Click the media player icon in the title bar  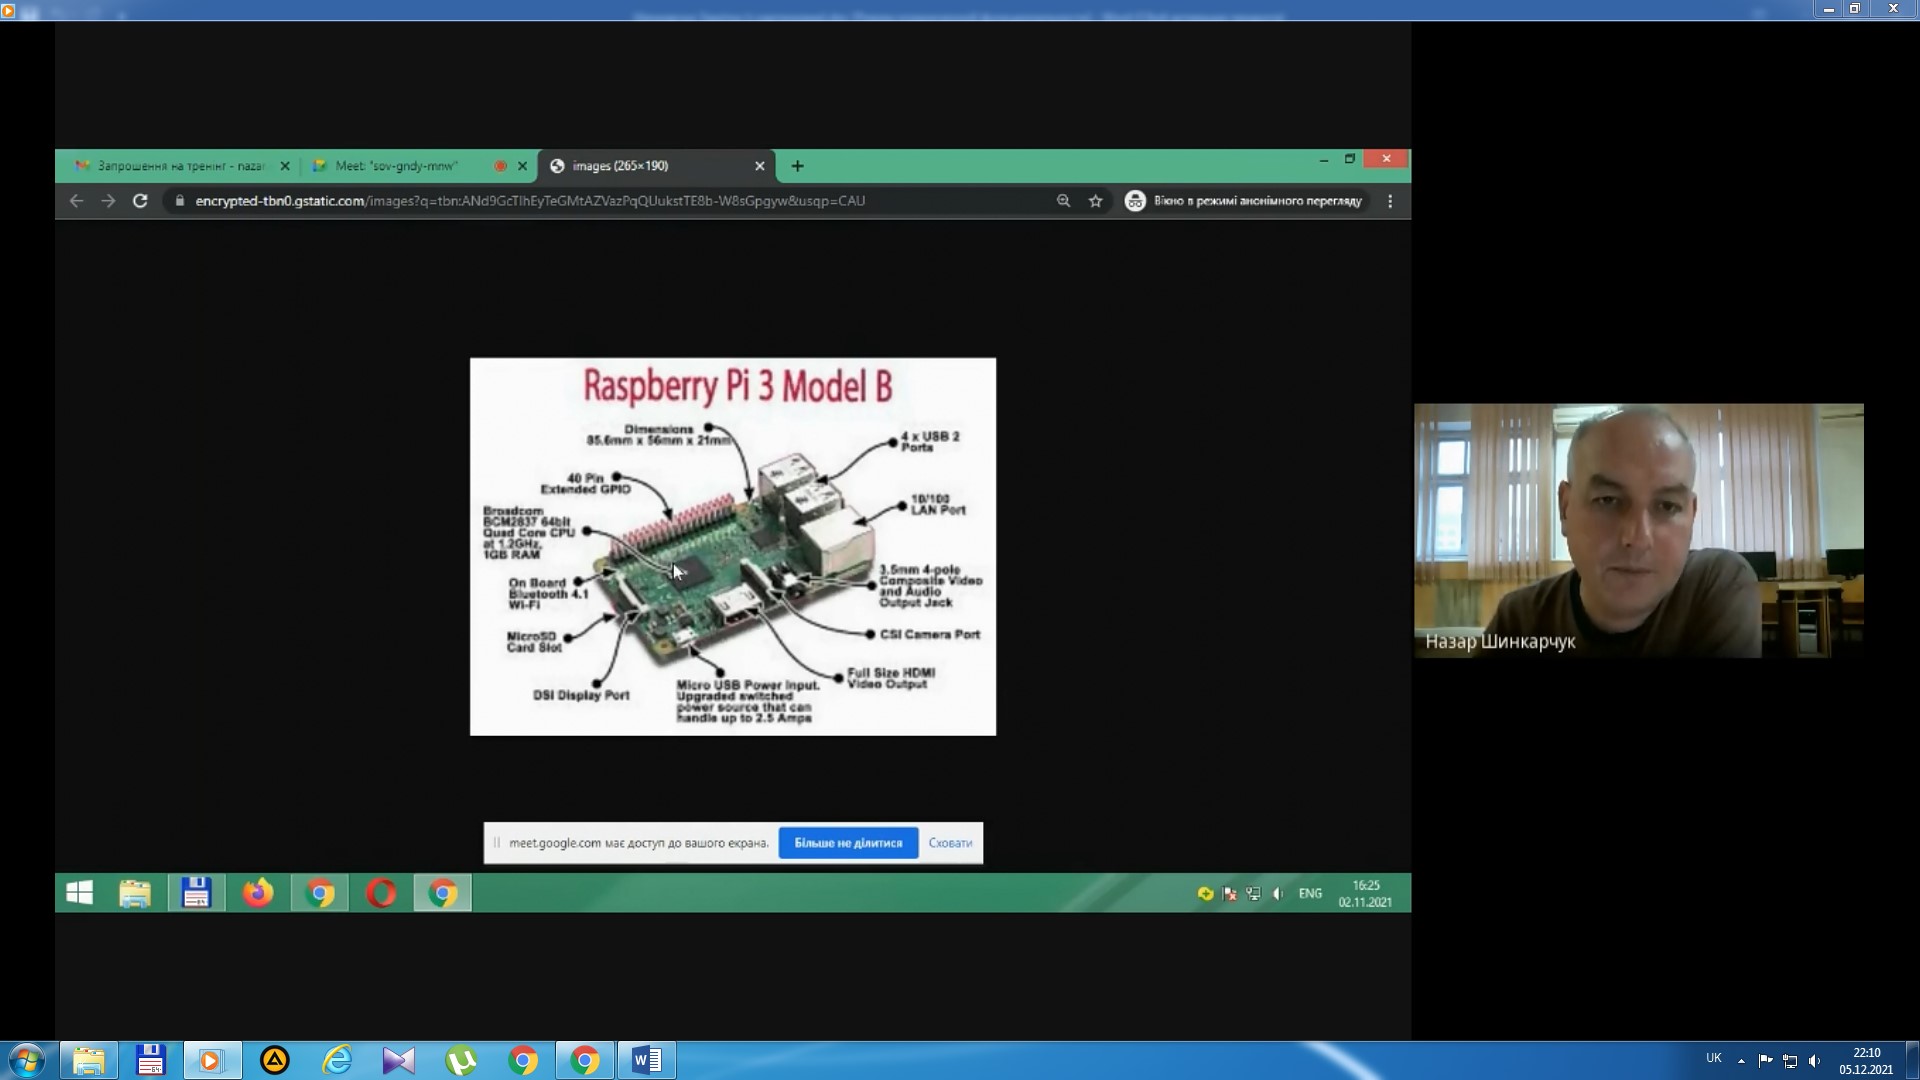[8, 10]
